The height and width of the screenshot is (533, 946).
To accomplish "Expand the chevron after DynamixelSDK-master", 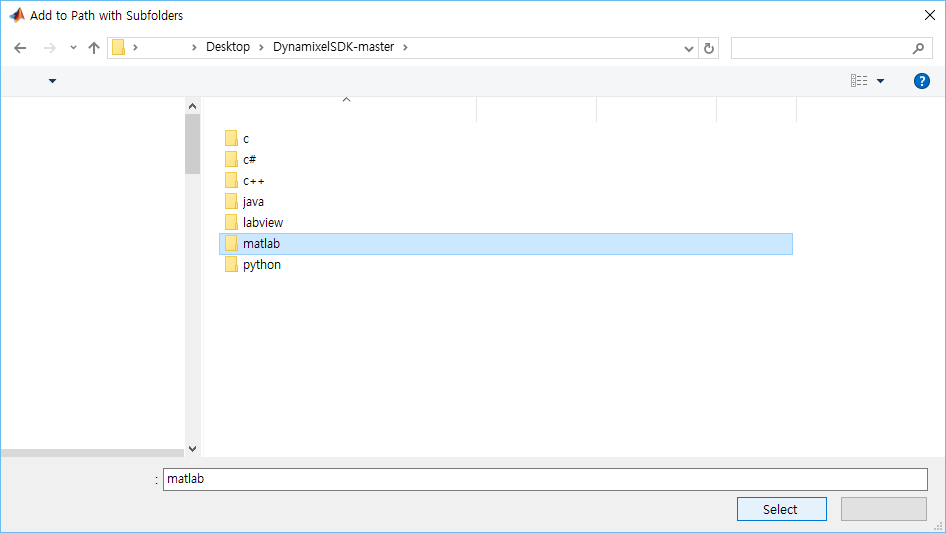I will [405, 47].
